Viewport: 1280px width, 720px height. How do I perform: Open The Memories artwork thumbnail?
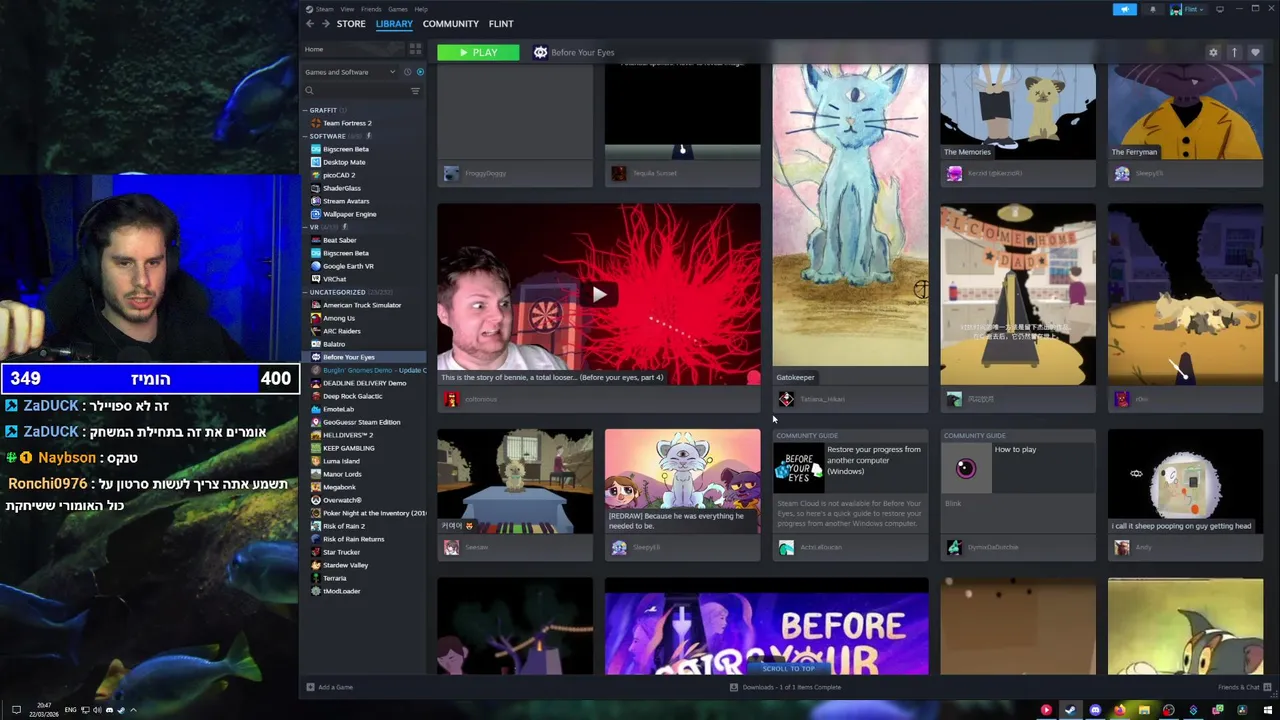(x=1017, y=111)
